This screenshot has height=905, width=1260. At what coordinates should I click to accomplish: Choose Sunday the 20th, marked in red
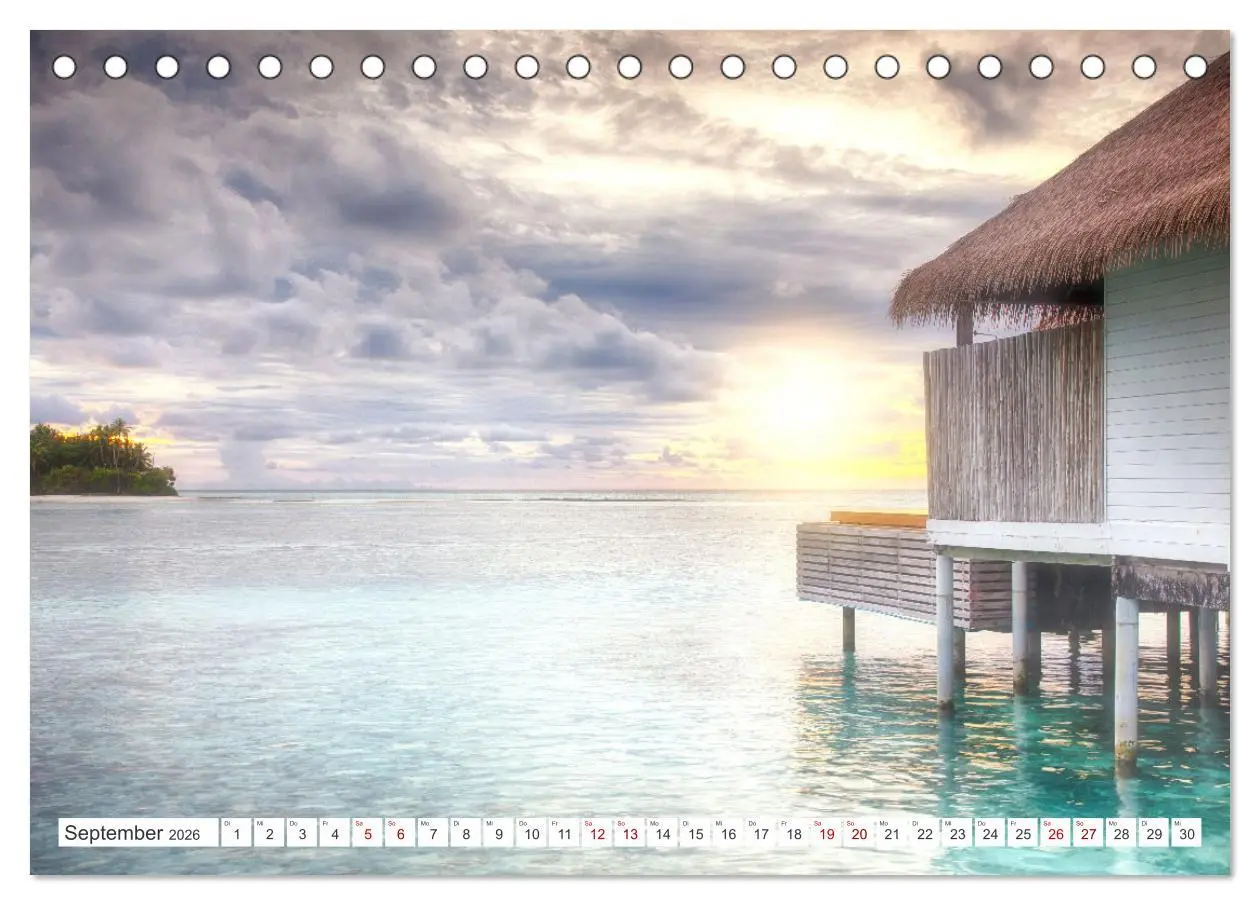[859, 832]
